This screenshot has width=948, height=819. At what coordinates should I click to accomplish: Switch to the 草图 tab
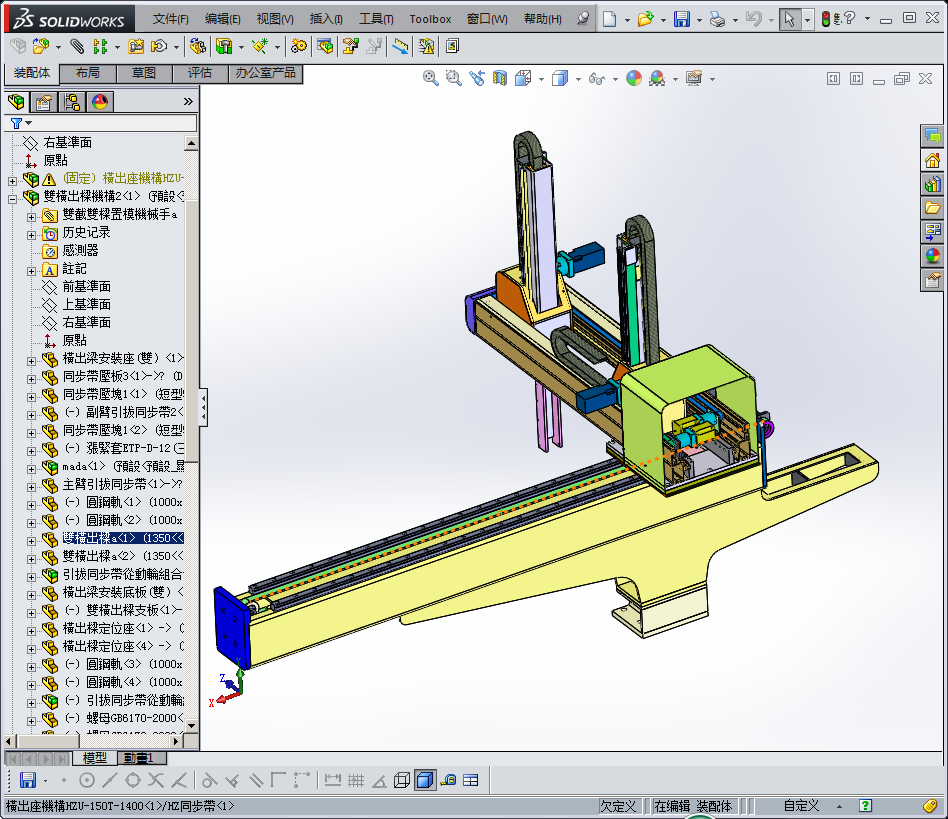144,73
